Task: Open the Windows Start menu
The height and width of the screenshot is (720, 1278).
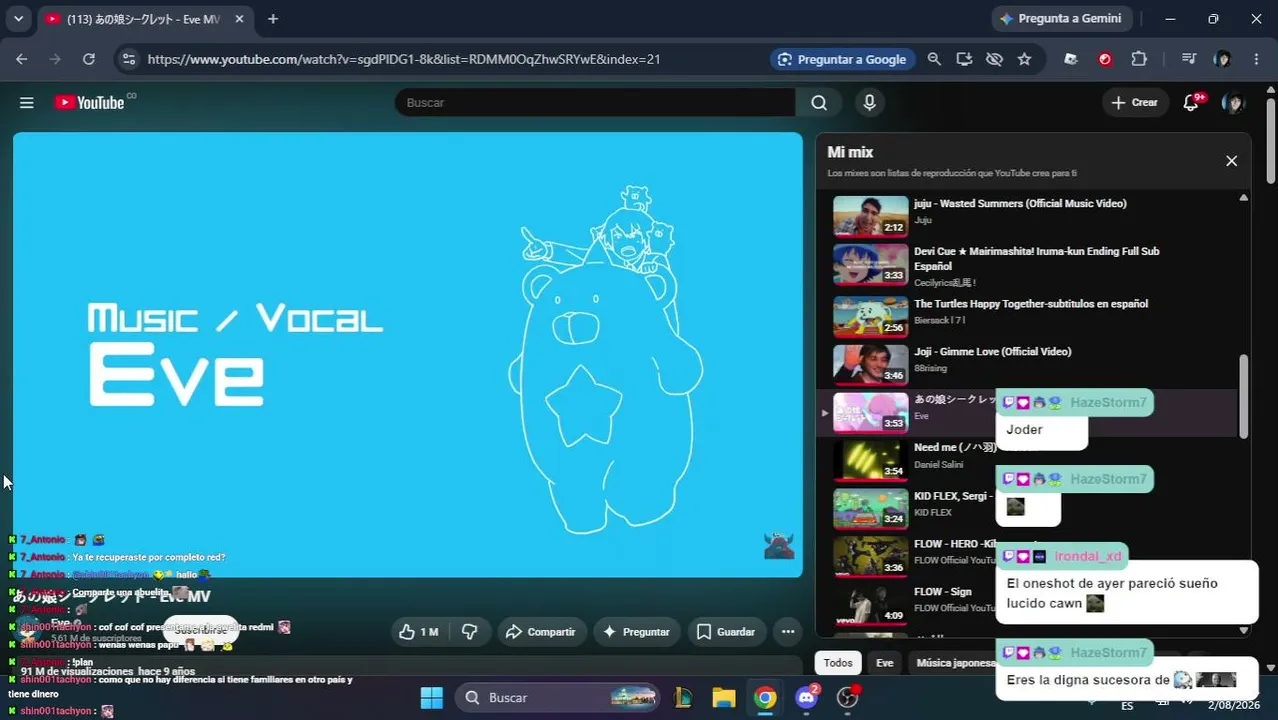Action: [x=431, y=697]
